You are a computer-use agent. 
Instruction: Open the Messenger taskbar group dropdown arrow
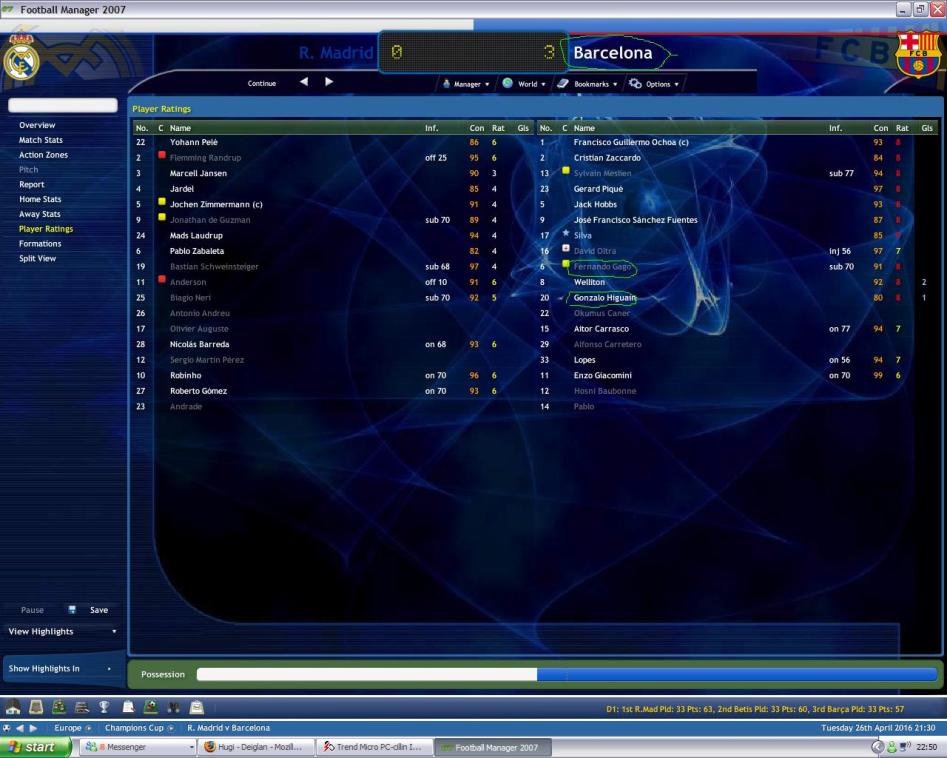click(191, 747)
